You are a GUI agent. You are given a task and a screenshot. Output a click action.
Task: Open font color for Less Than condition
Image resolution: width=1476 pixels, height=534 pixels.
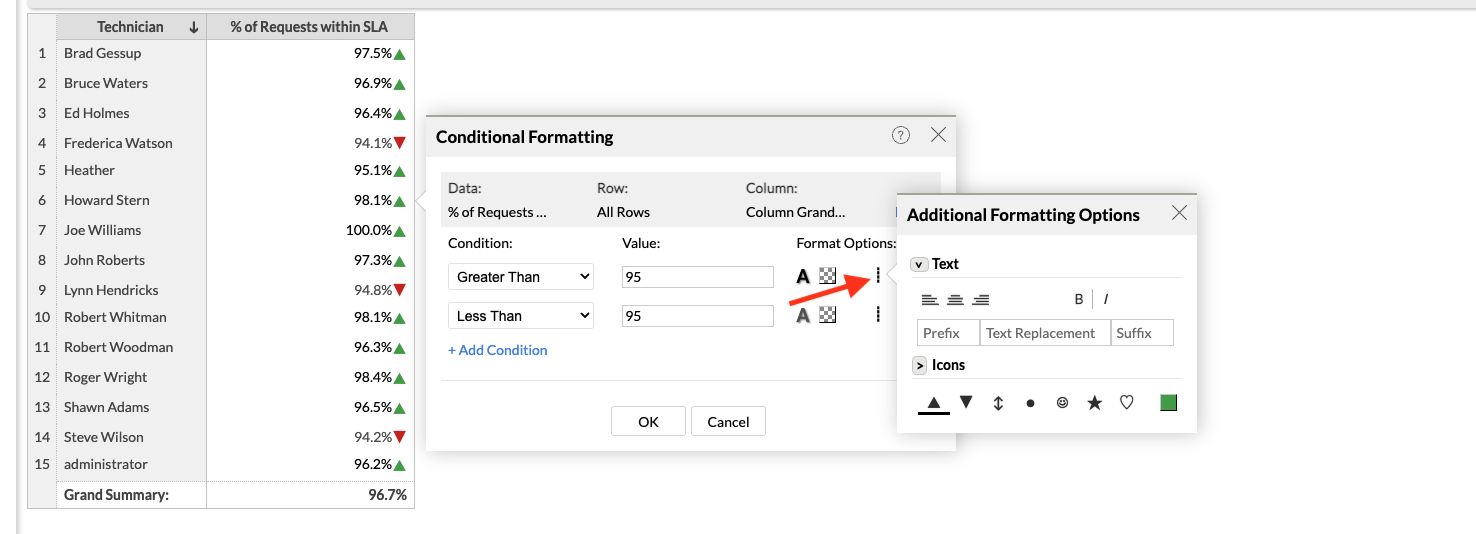click(x=802, y=316)
